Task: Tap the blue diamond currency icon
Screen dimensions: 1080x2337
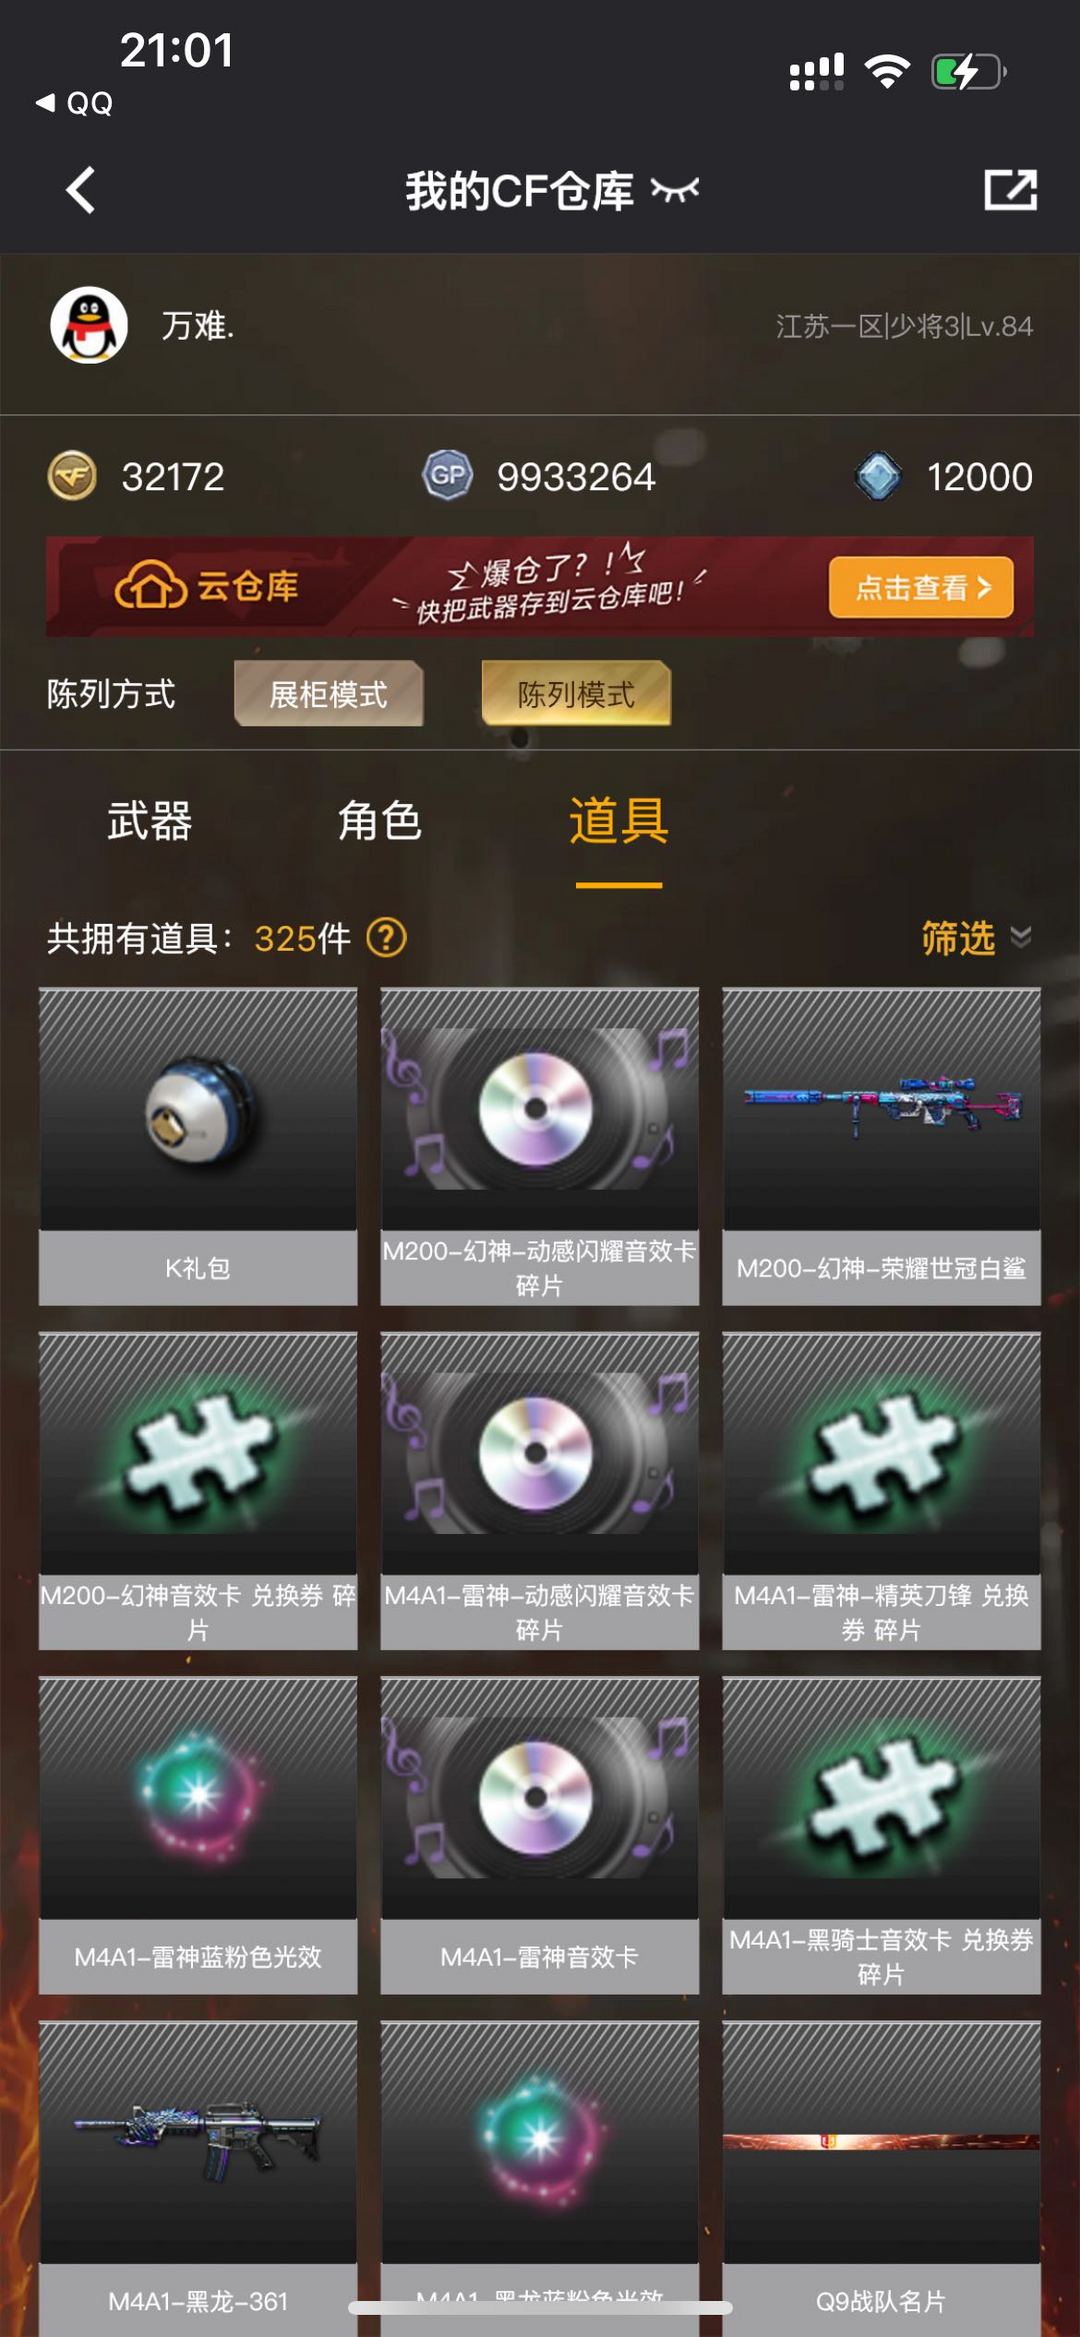Action: [x=879, y=476]
